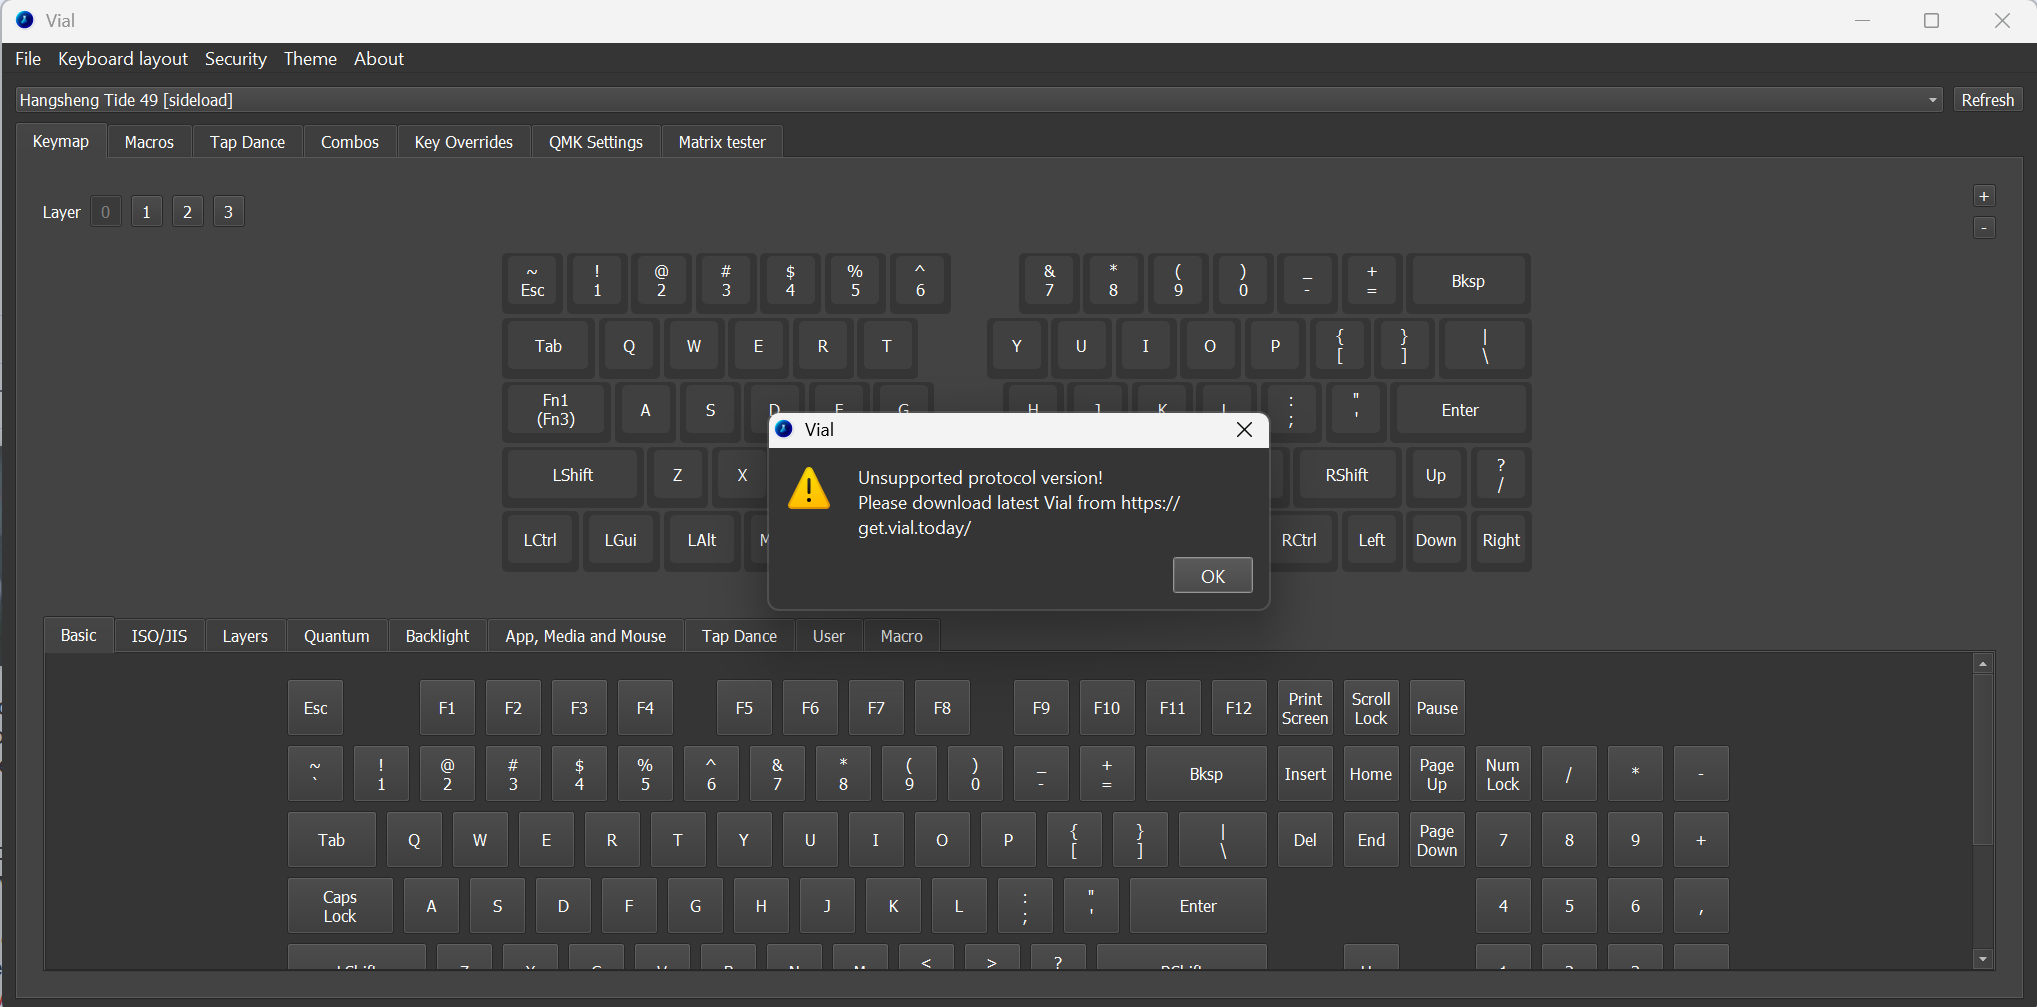Zoom in keymap with plus button
The height and width of the screenshot is (1007, 2037).
click(1985, 196)
